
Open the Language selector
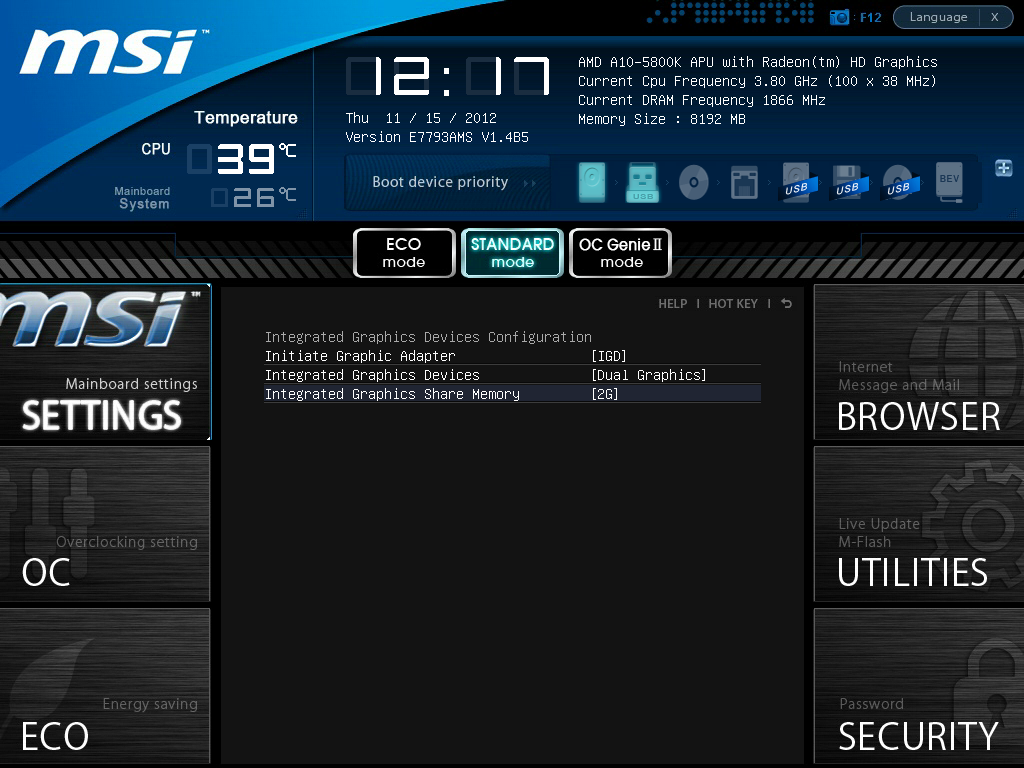coord(938,17)
